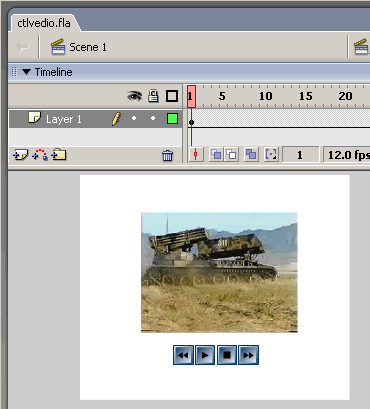Lock all layers via padlock icon
This screenshot has height=409, width=370.
153,96
